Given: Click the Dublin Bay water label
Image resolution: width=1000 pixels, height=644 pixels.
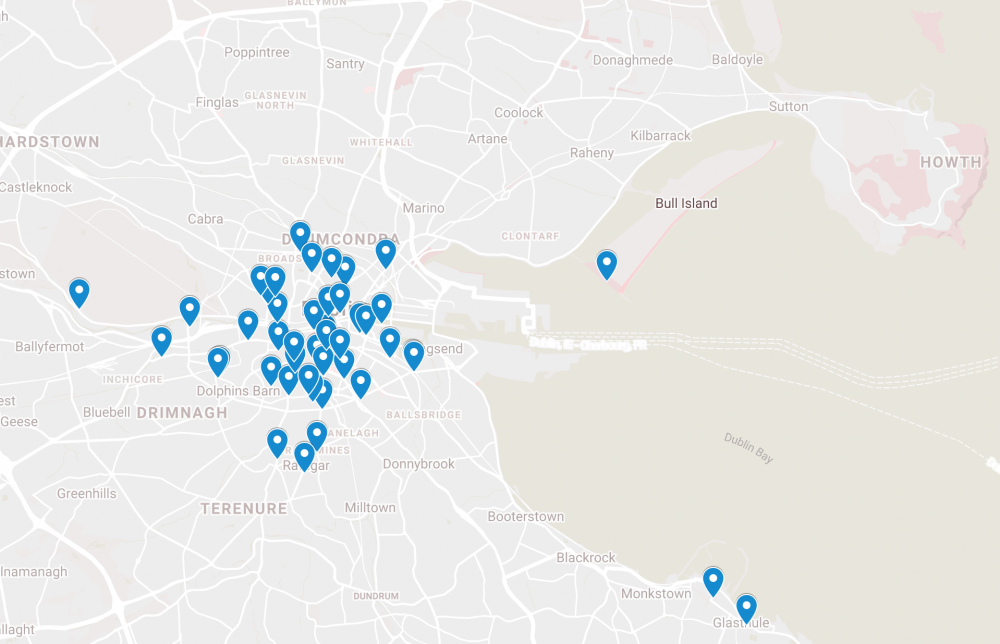Looking at the screenshot, I should tap(749, 448).
